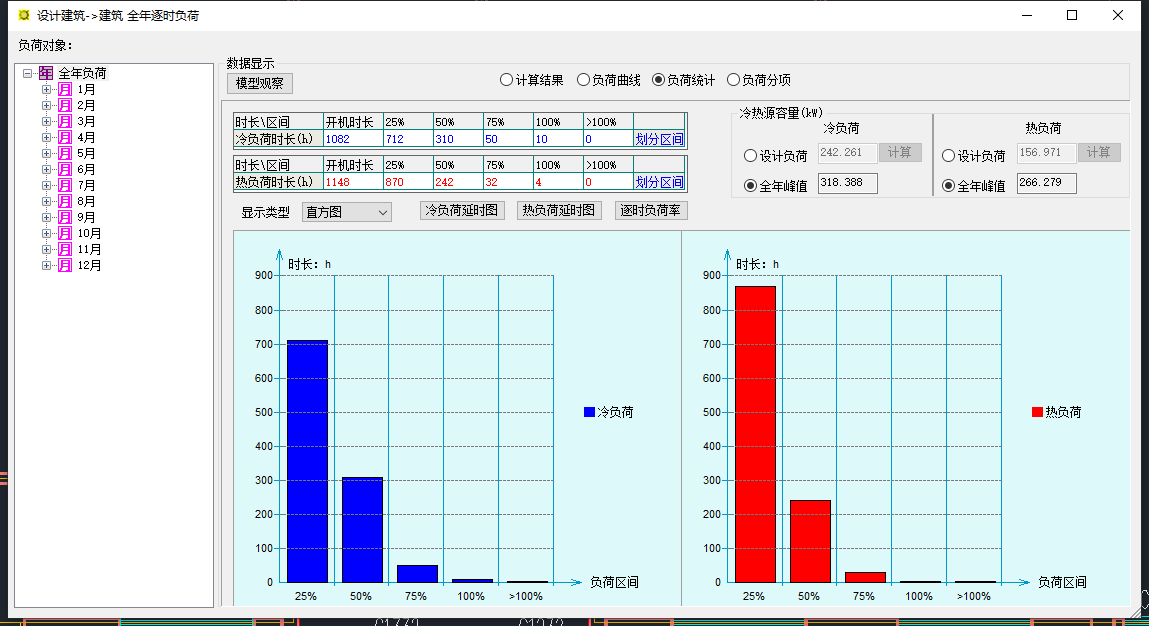Select the 10月 month icon

(x=64, y=233)
